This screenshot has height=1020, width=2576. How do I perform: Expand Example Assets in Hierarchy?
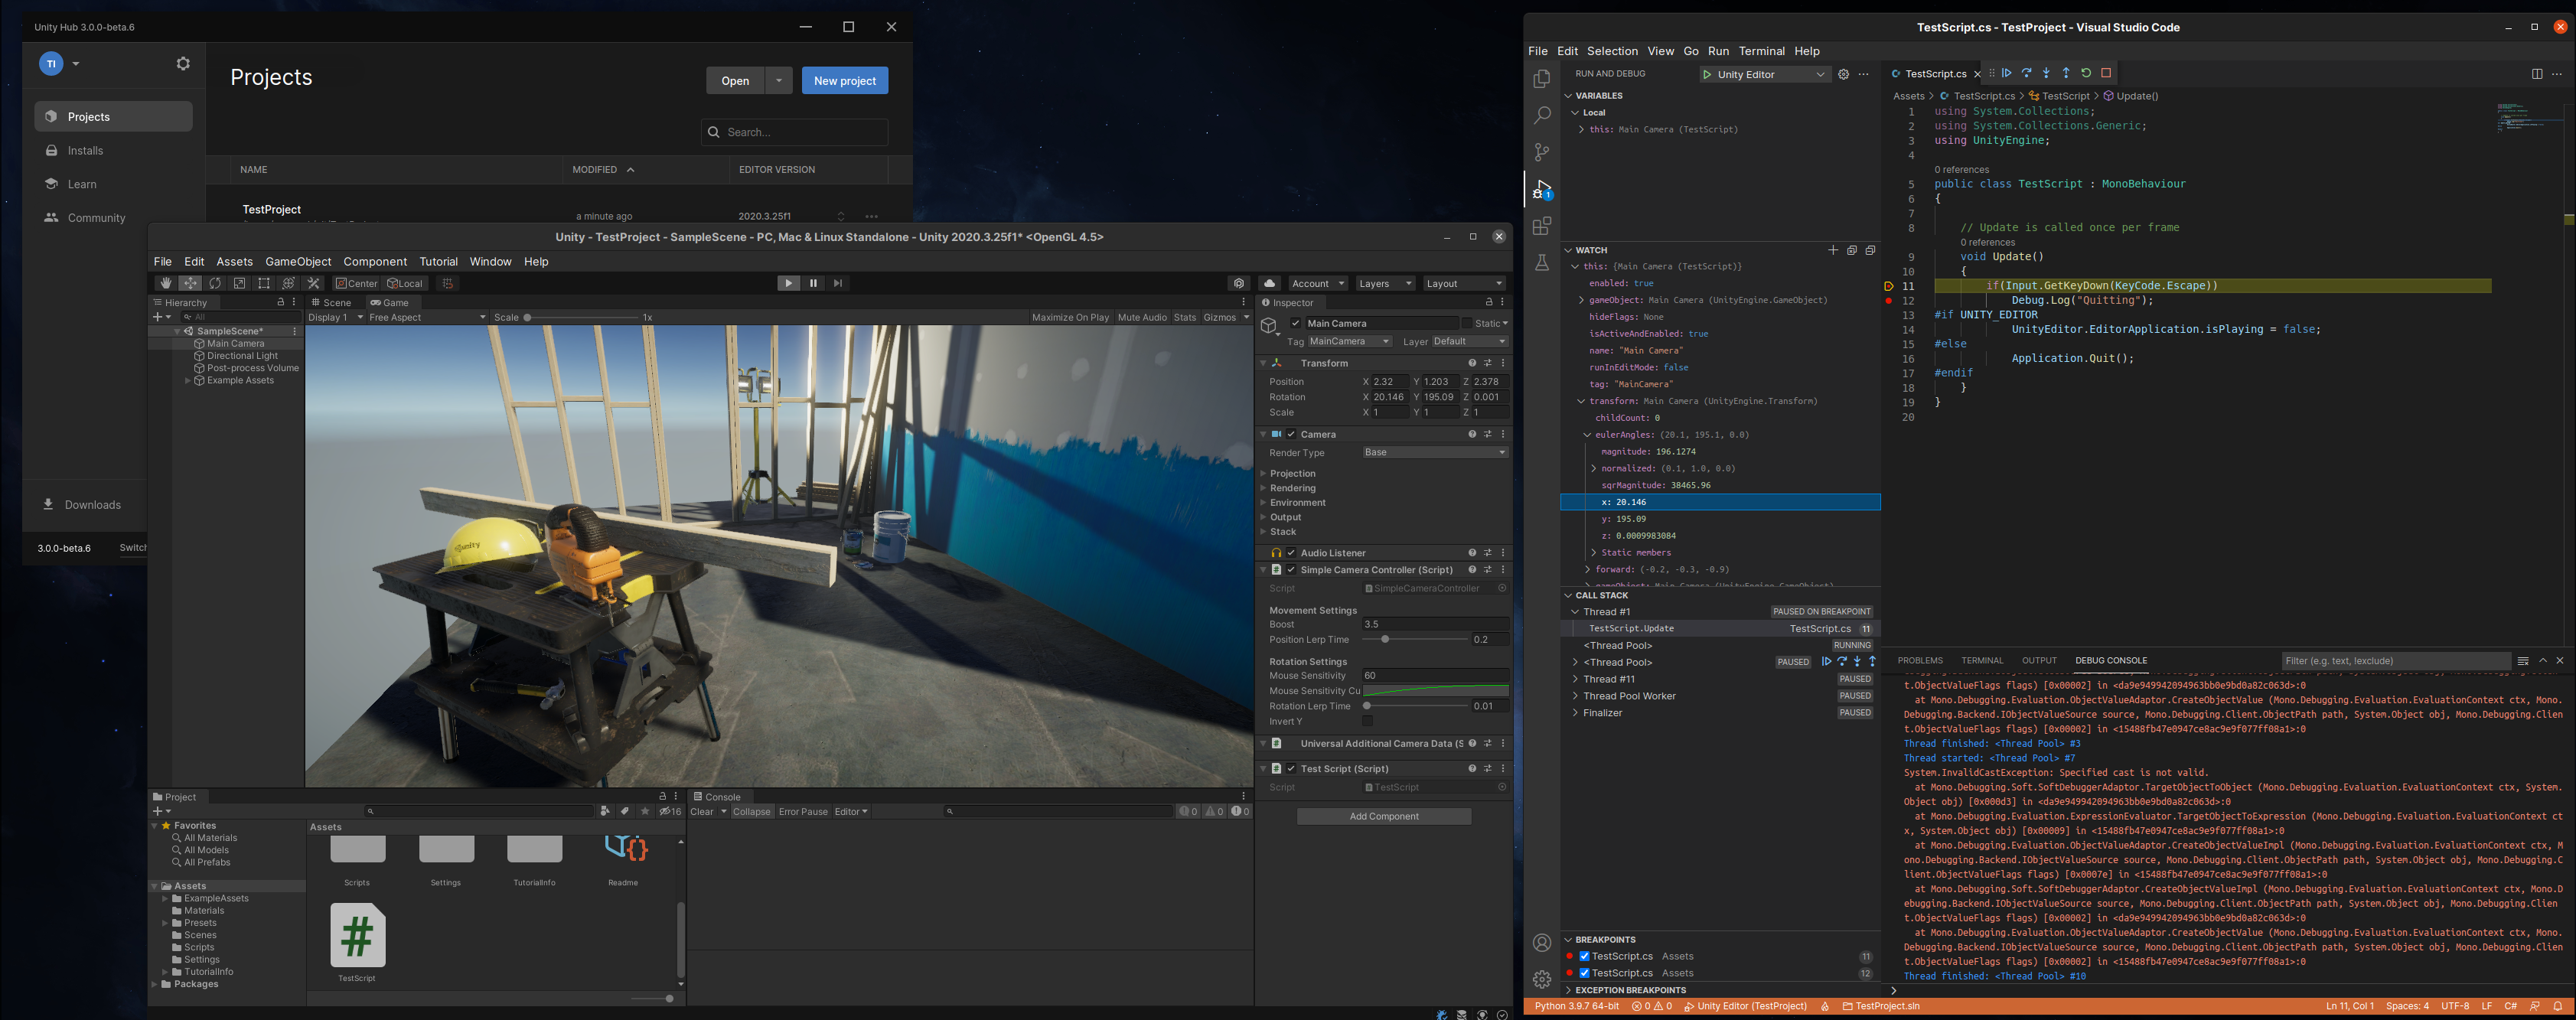pyautogui.click(x=188, y=381)
